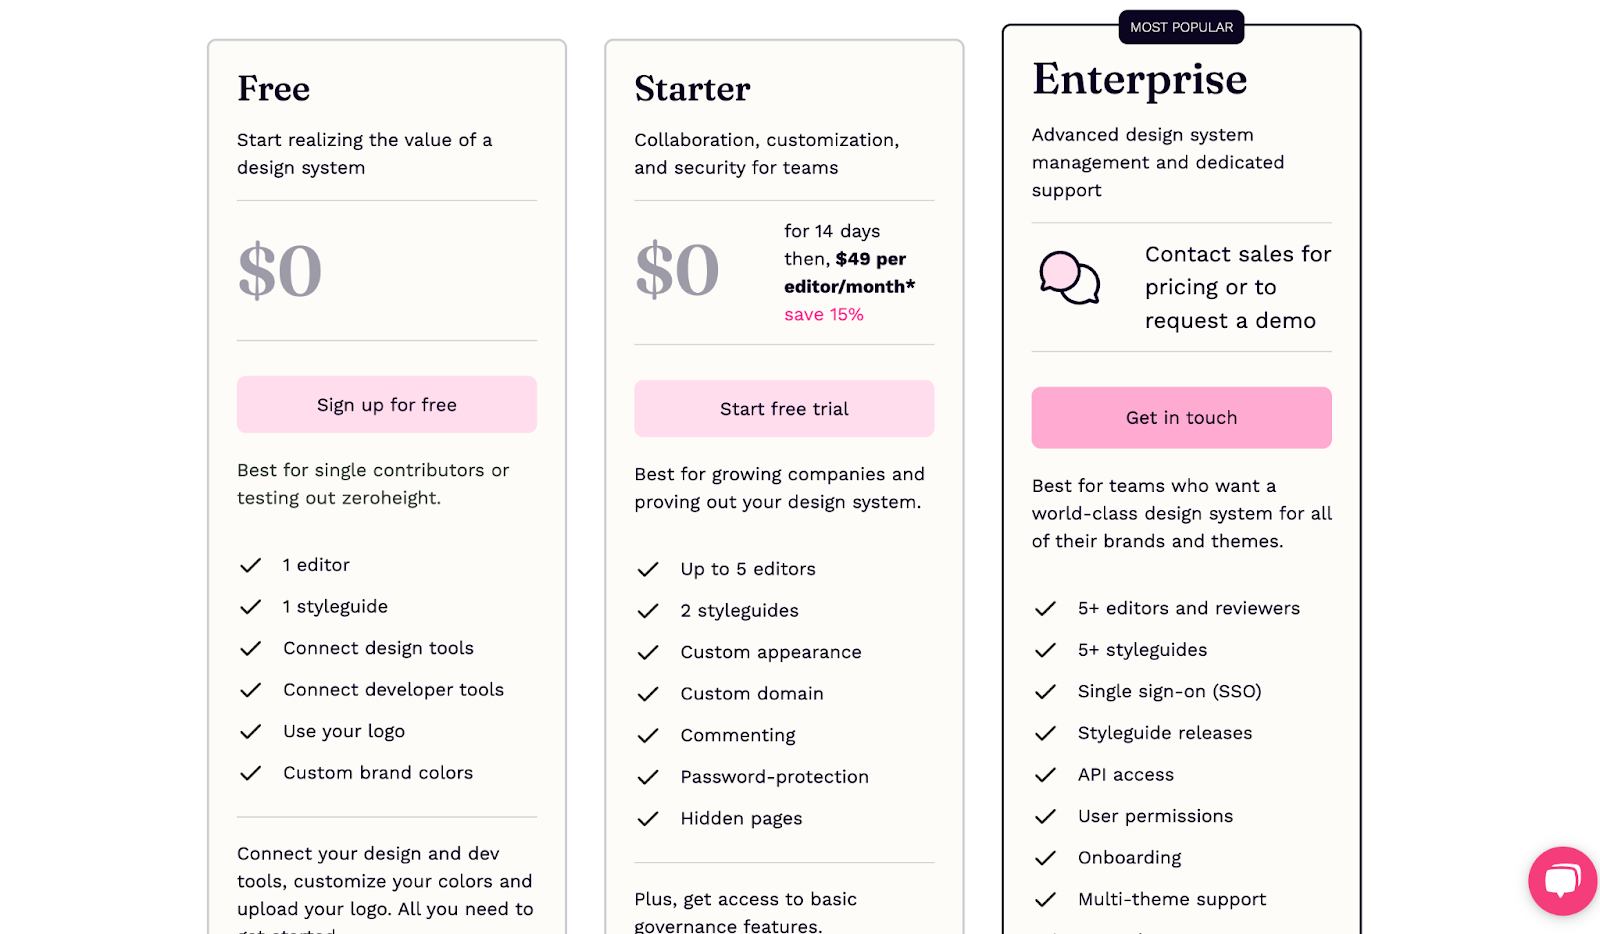Viewport: 1600px width, 934px height.
Task: Click the 'Start free trial' button
Action: coord(783,408)
